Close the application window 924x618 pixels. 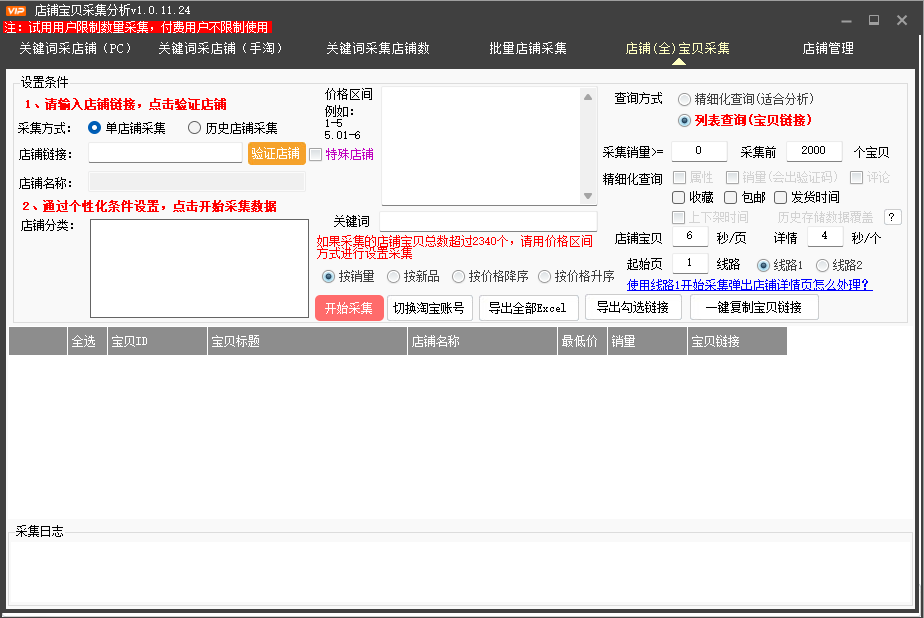click(x=902, y=20)
